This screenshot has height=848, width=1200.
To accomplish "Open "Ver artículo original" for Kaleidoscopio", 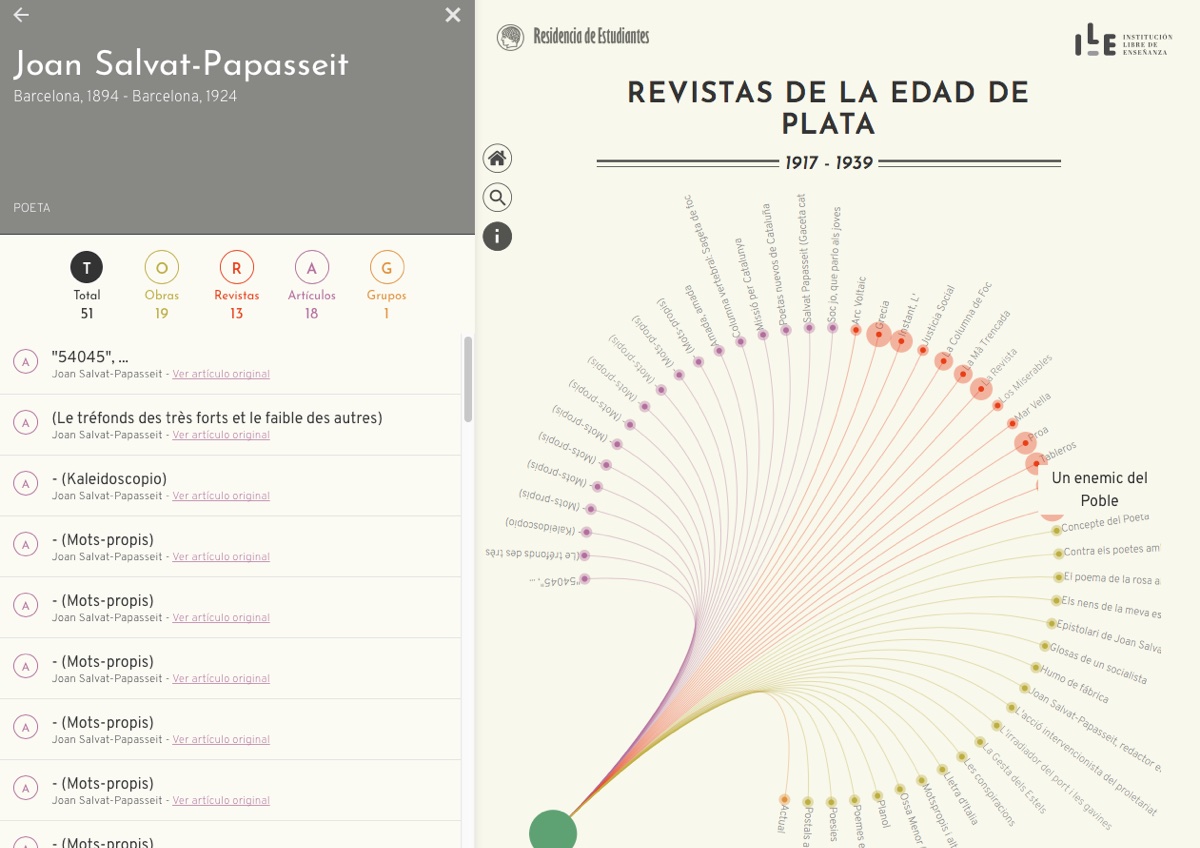I will click(221, 496).
